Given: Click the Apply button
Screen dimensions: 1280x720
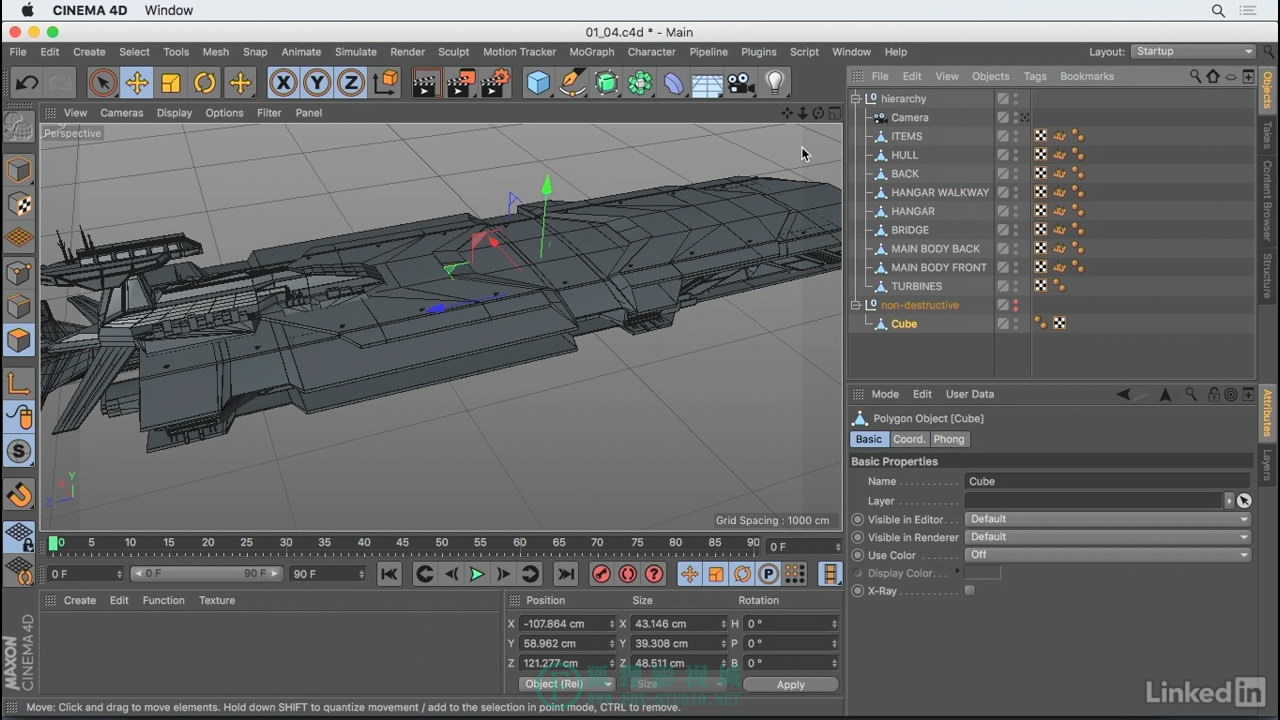Looking at the screenshot, I should (x=790, y=684).
